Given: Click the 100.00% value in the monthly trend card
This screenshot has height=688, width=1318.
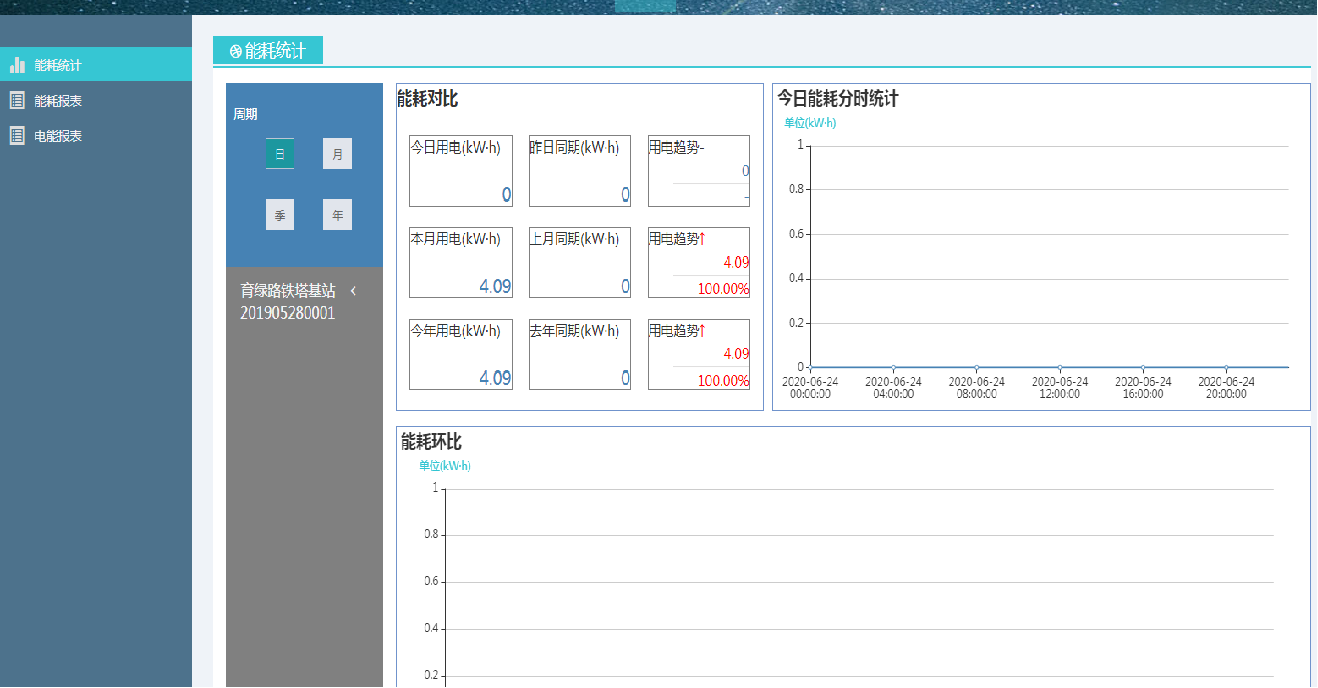Looking at the screenshot, I should click(723, 289).
